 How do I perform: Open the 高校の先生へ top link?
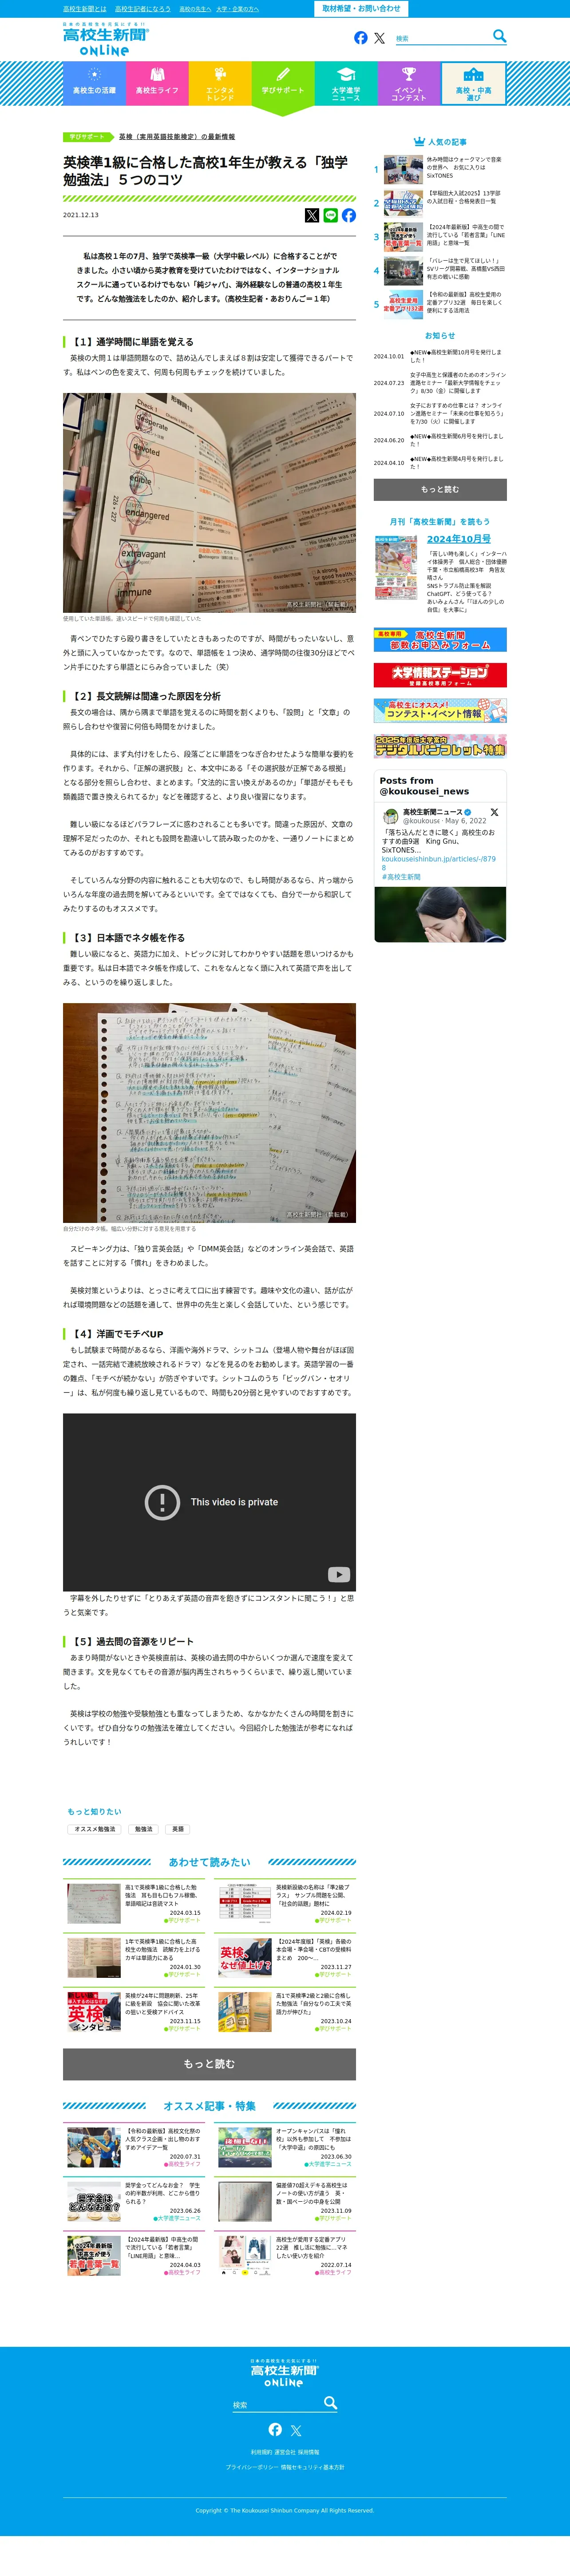[195, 9]
